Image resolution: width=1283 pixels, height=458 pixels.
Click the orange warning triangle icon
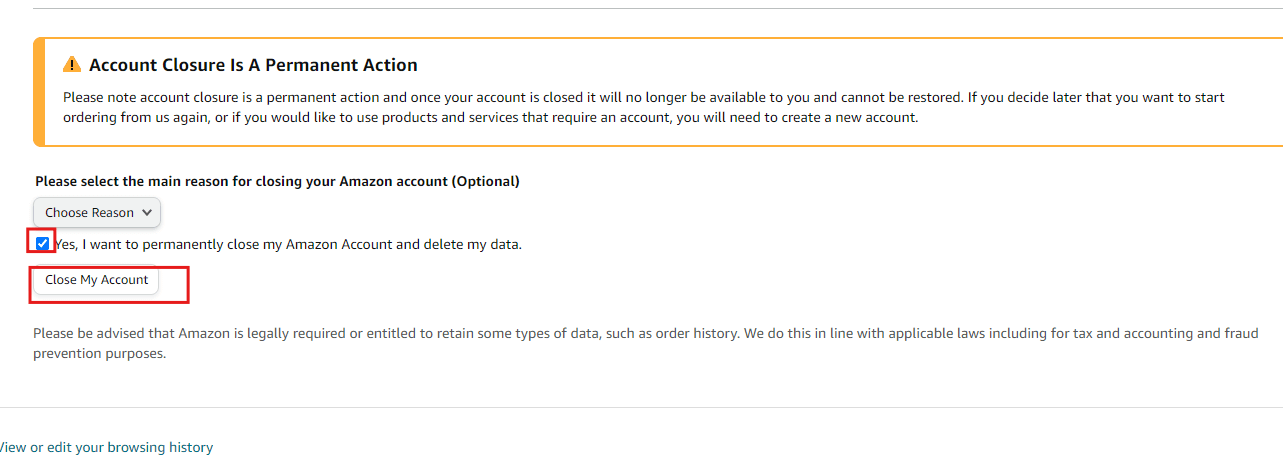tap(72, 65)
